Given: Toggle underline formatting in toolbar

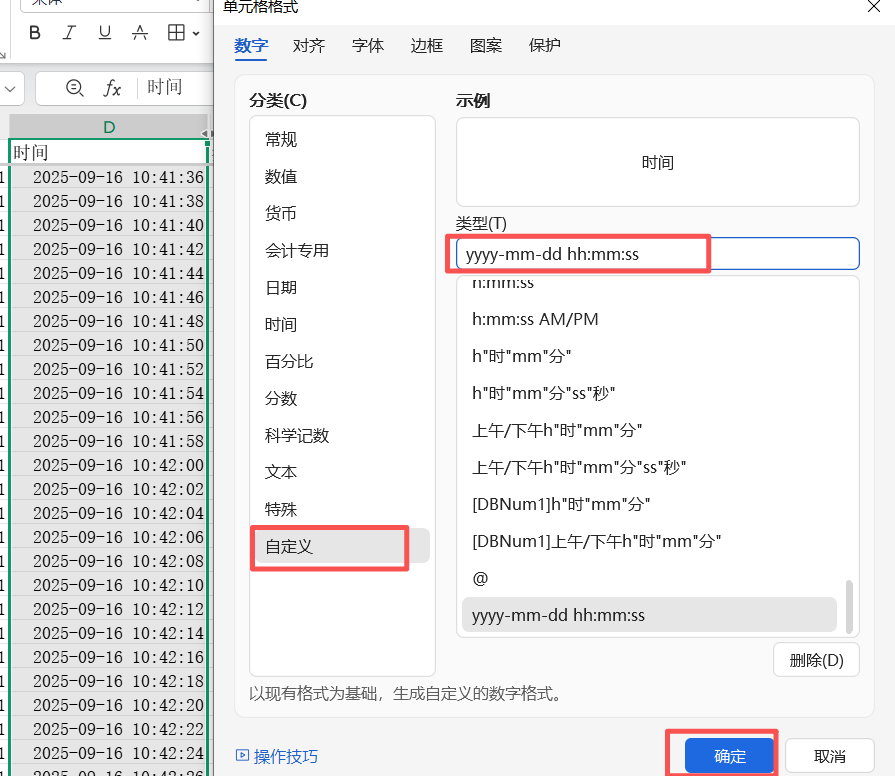Looking at the screenshot, I should pyautogui.click(x=104, y=33).
